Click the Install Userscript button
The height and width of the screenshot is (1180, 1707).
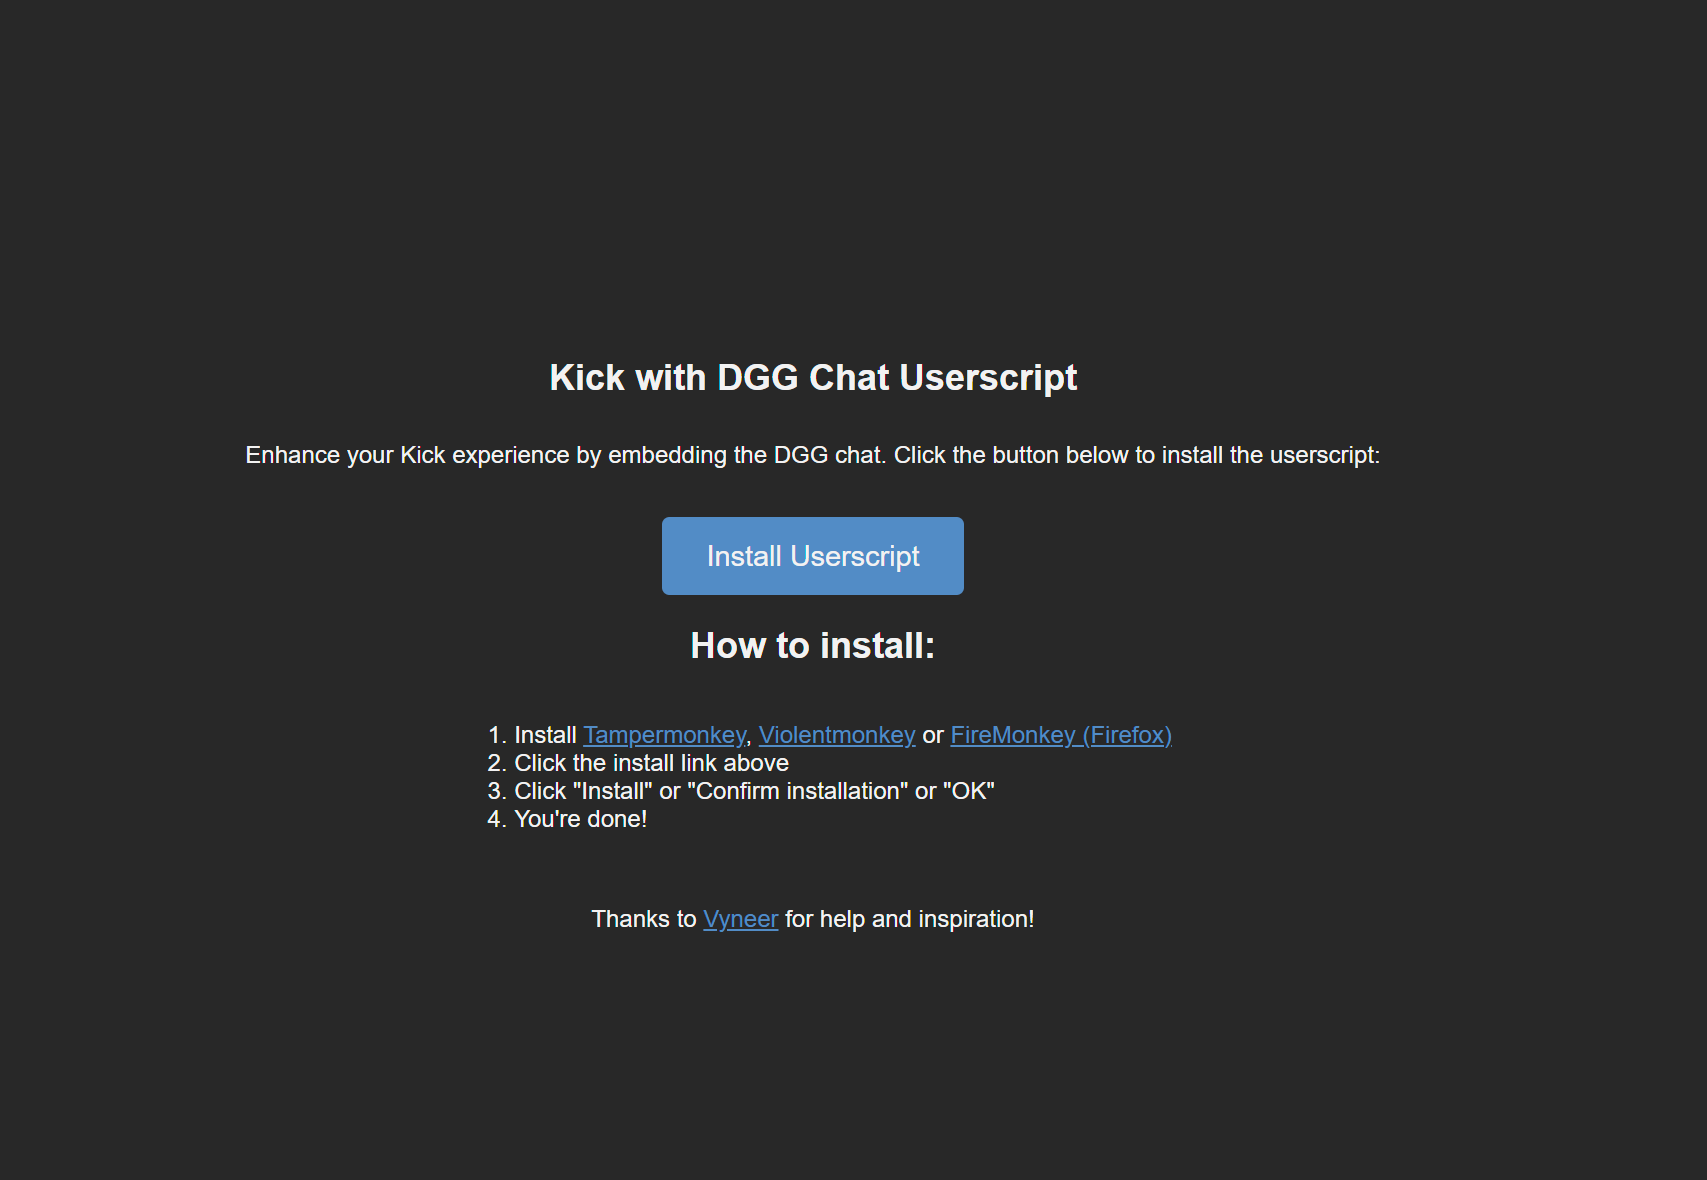click(812, 556)
